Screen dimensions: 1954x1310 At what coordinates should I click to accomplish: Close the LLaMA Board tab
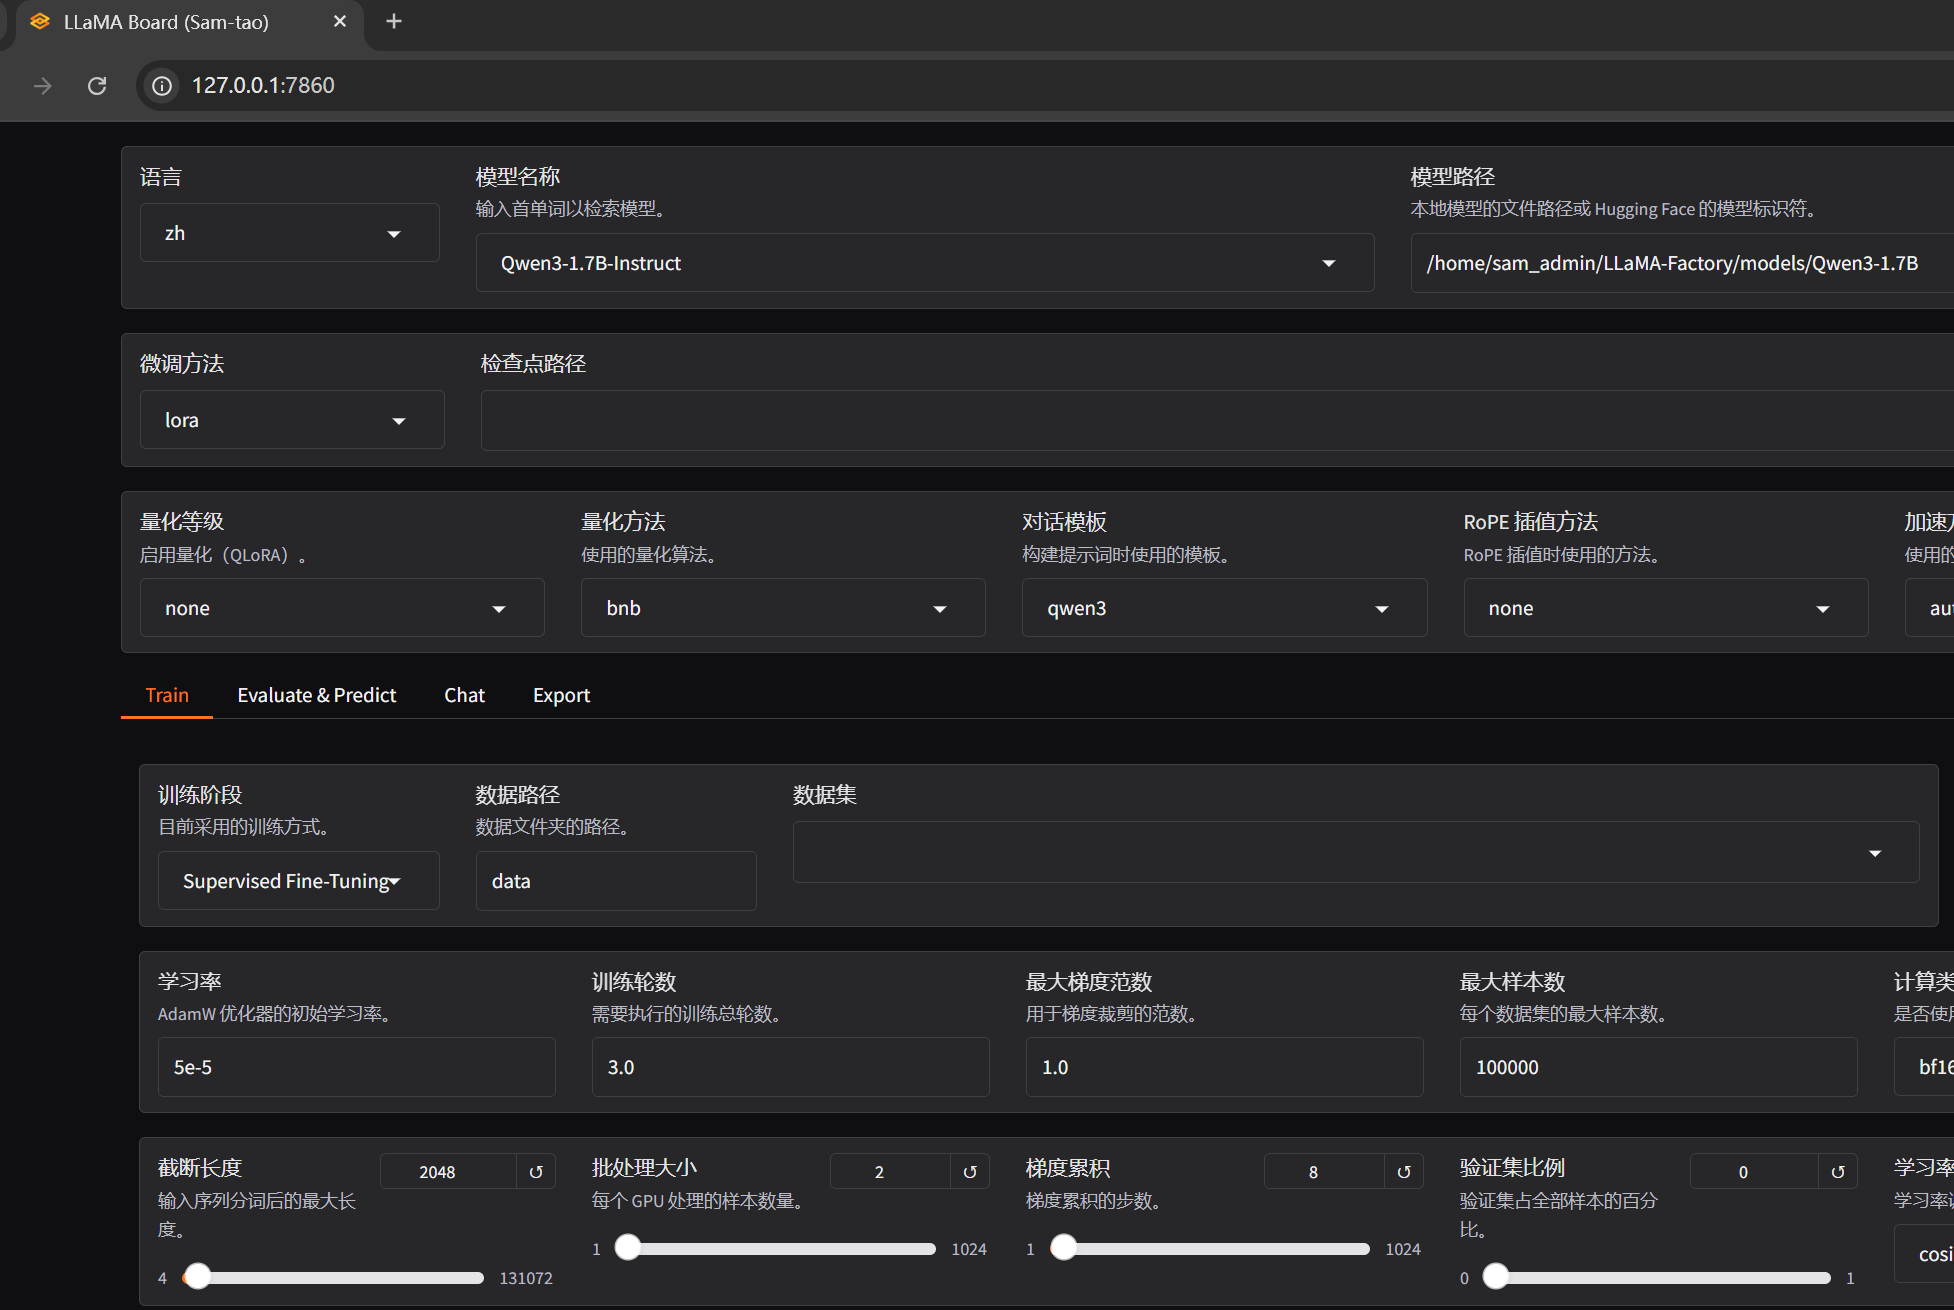tap(340, 21)
